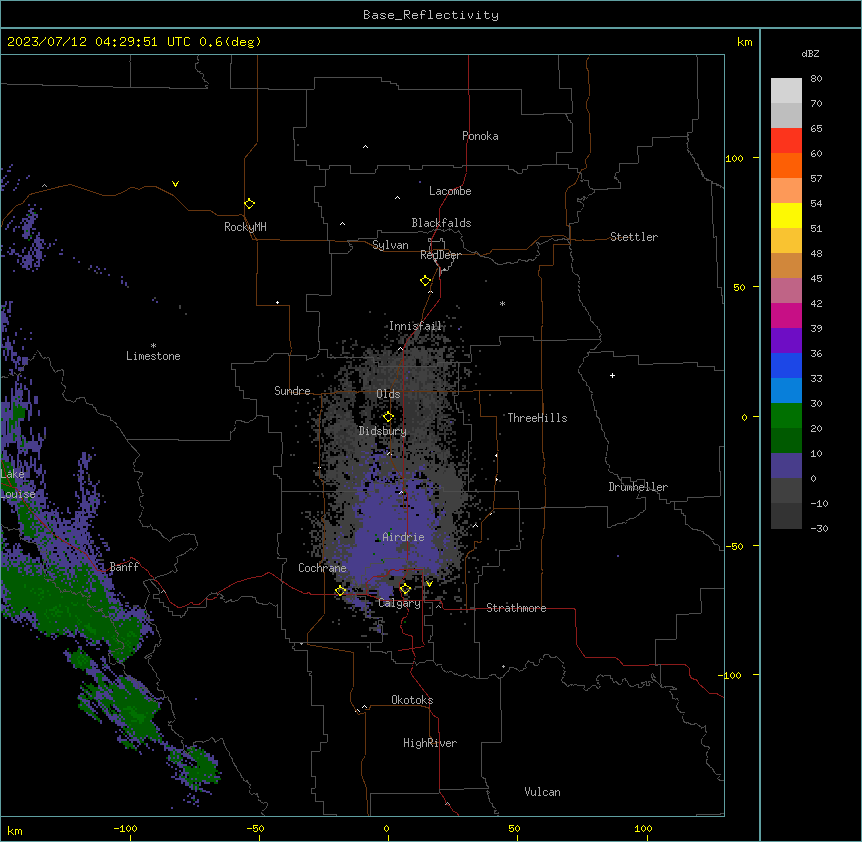Screen dimensions: 862x842
Task: Click the Innisfail town label
Action: [415, 326]
